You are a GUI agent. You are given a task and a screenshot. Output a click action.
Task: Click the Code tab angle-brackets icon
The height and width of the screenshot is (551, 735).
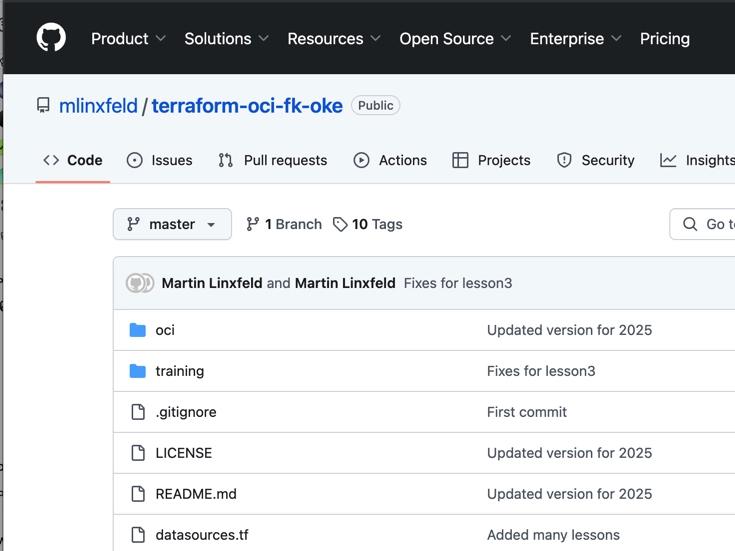click(51, 160)
